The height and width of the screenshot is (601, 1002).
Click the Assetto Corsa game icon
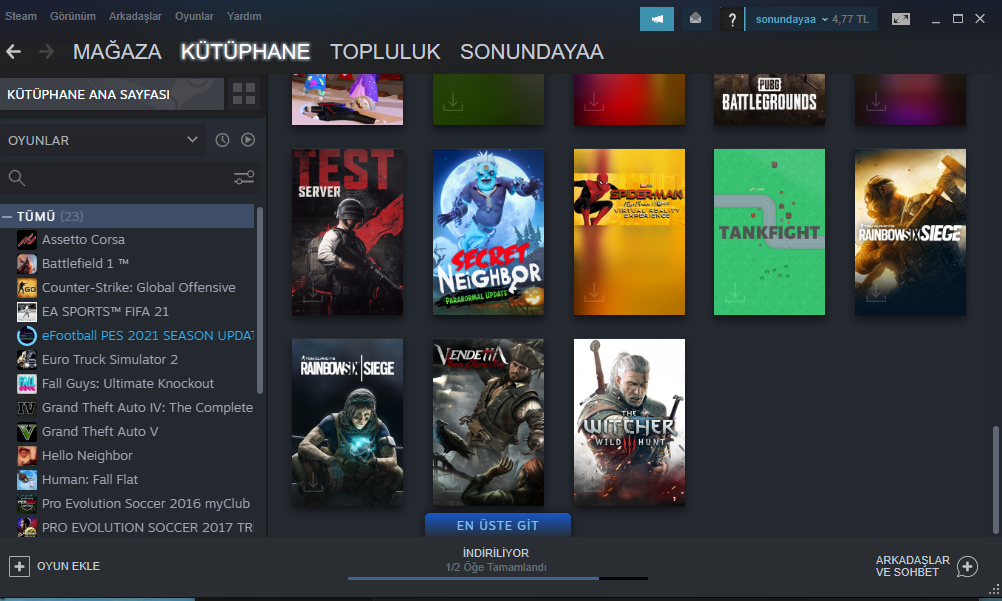(27, 240)
